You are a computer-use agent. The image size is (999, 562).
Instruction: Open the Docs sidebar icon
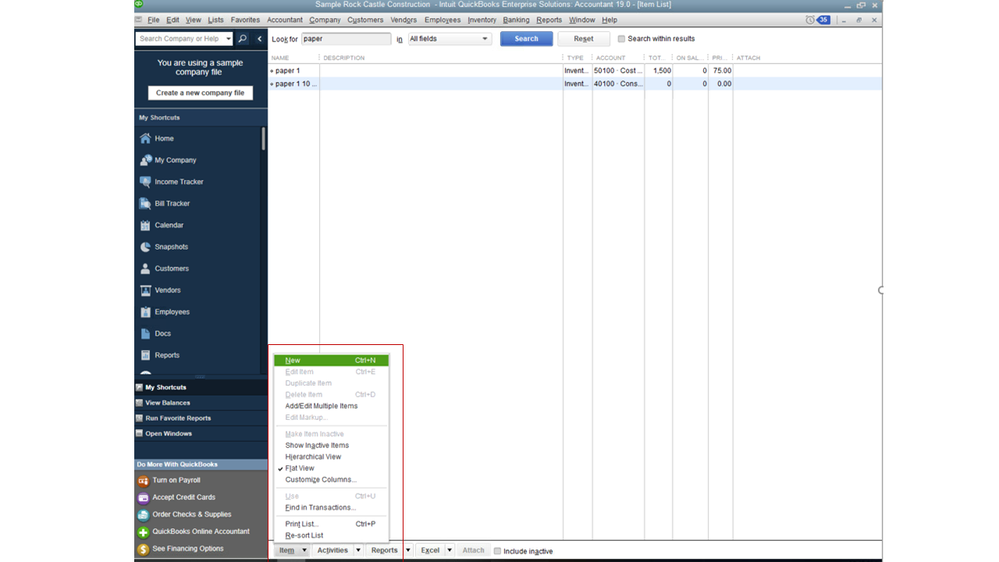point(145,333)
